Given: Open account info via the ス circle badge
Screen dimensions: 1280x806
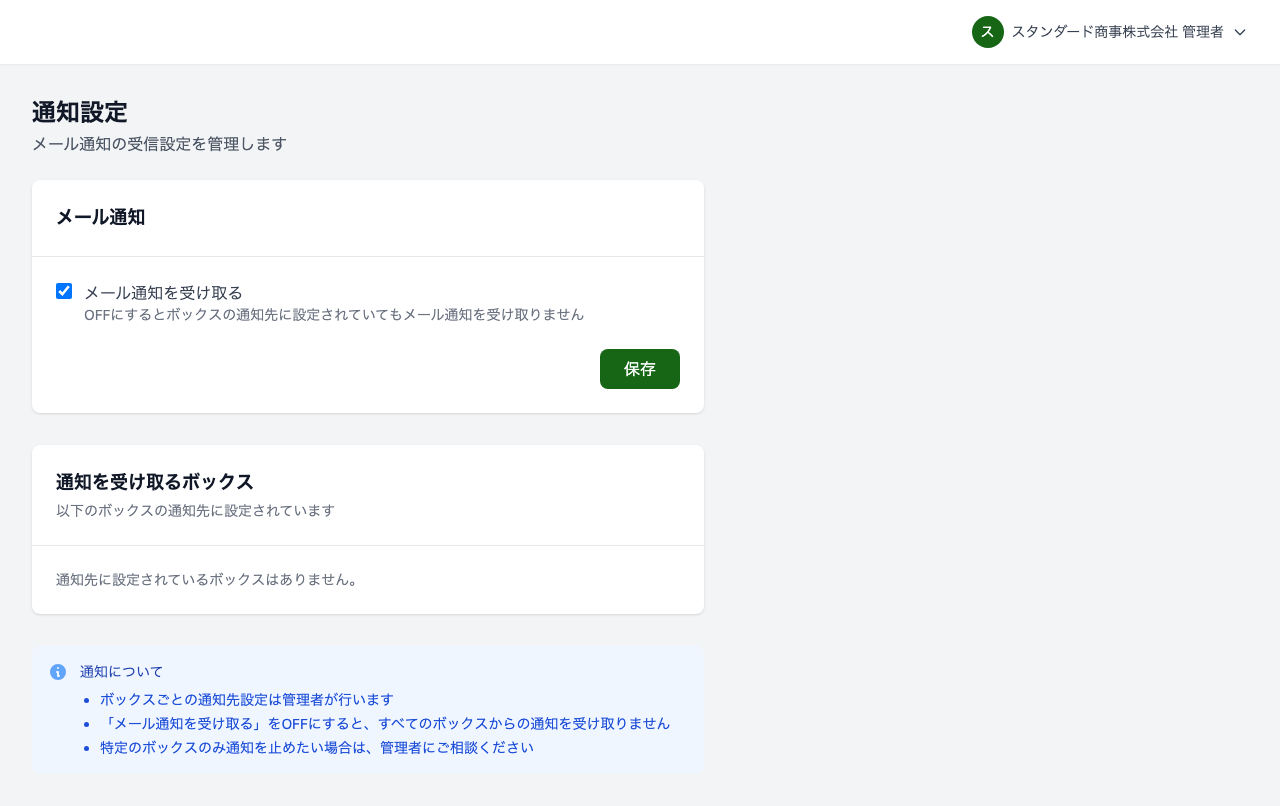Looking at the screenshot, I should coord(987,32).
